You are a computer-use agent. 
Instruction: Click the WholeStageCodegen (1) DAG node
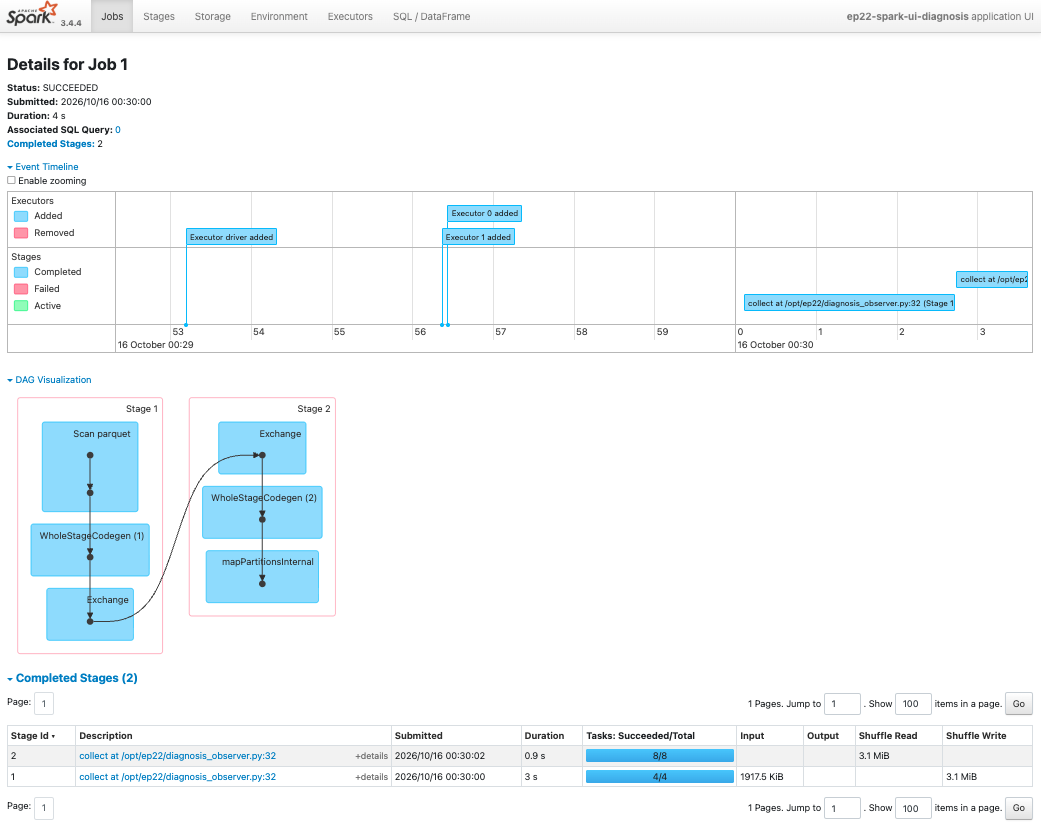[90, 550]
